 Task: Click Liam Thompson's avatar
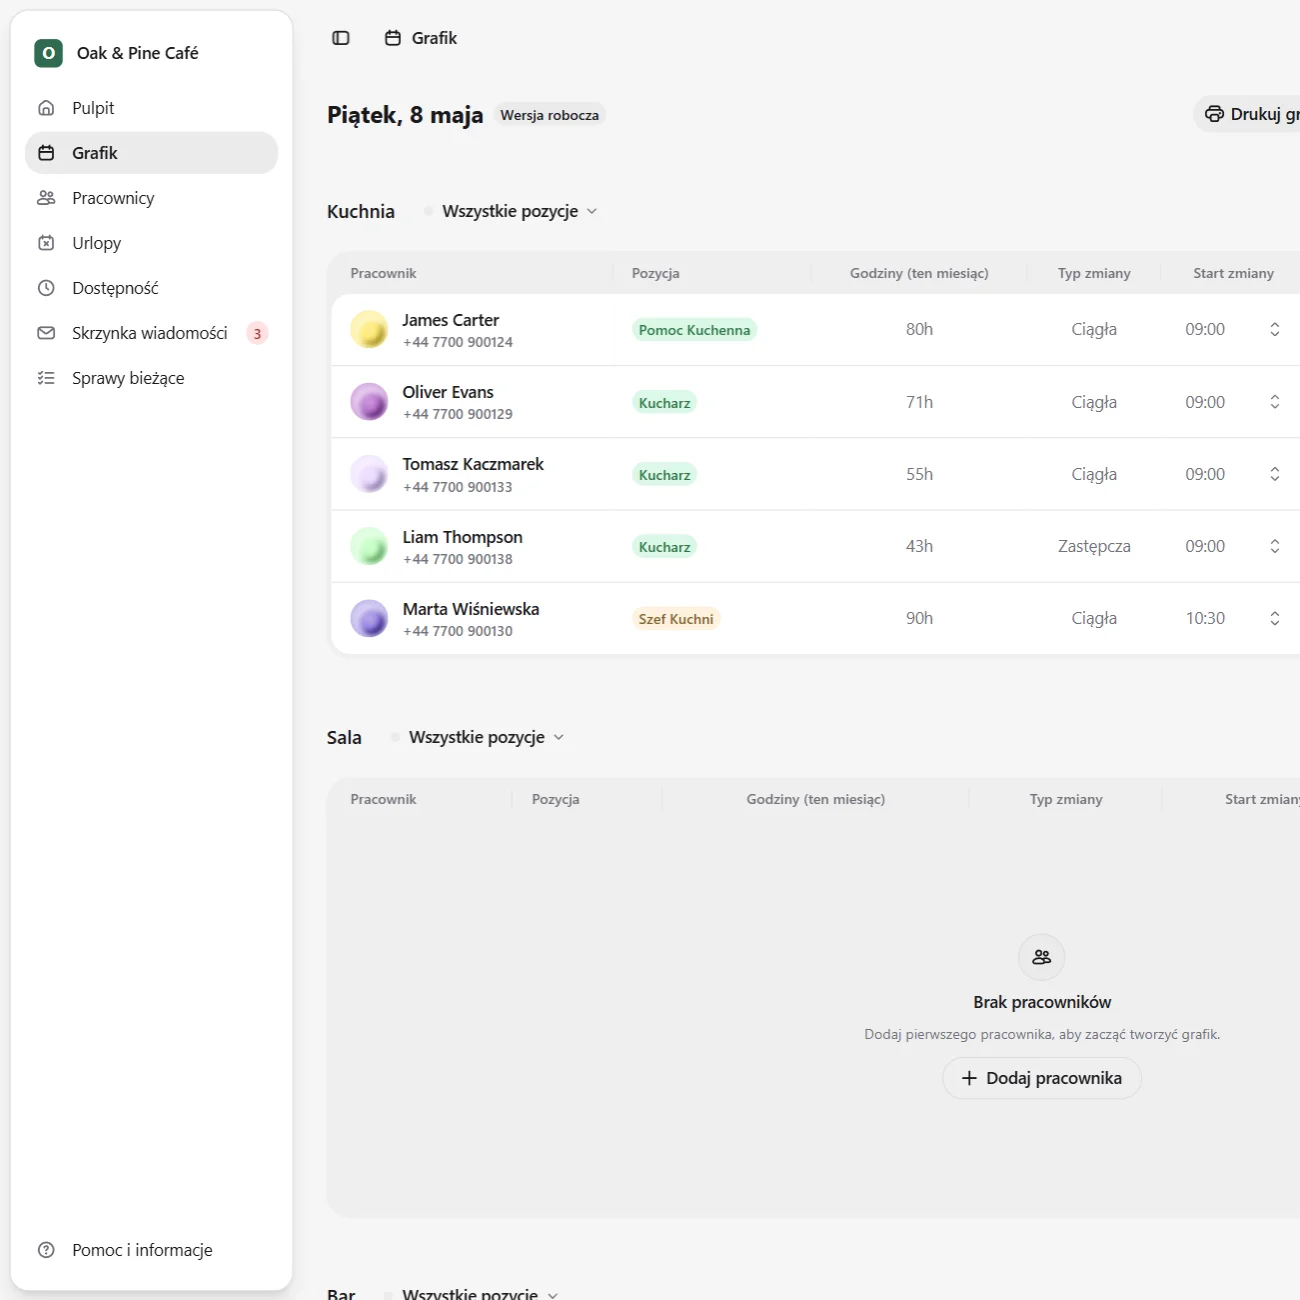pyautogui.click(x=369, y=546)
